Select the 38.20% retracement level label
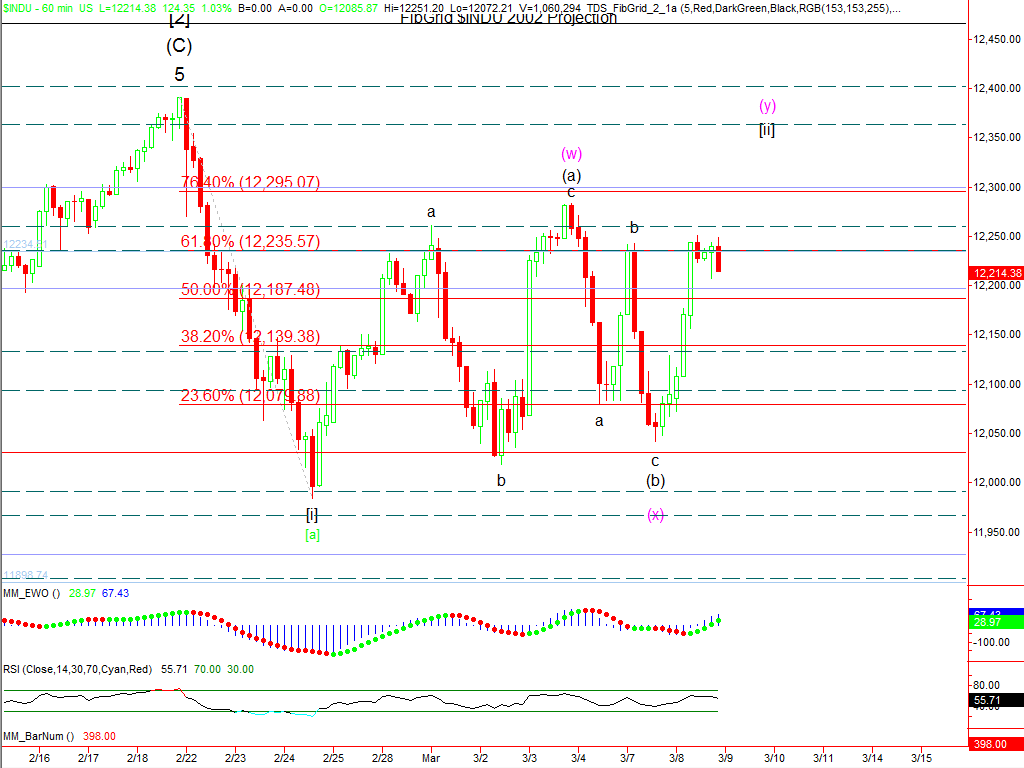The height and width of the screenshot is (768, 1024). click(250, 337)
